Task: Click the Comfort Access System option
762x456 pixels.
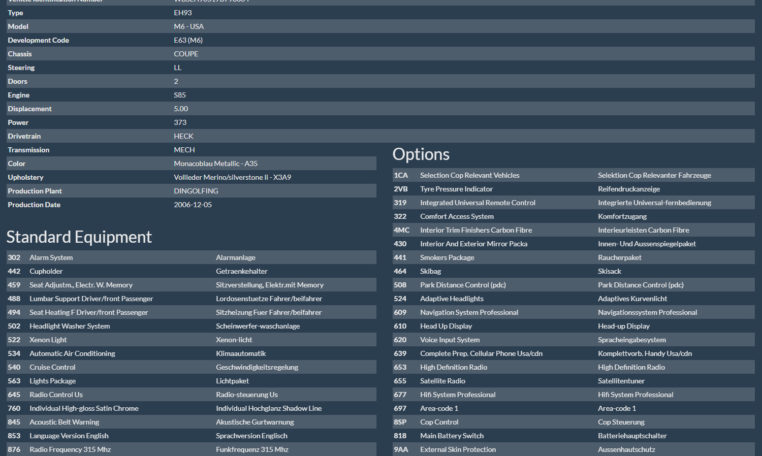Action: click(457, 216)
